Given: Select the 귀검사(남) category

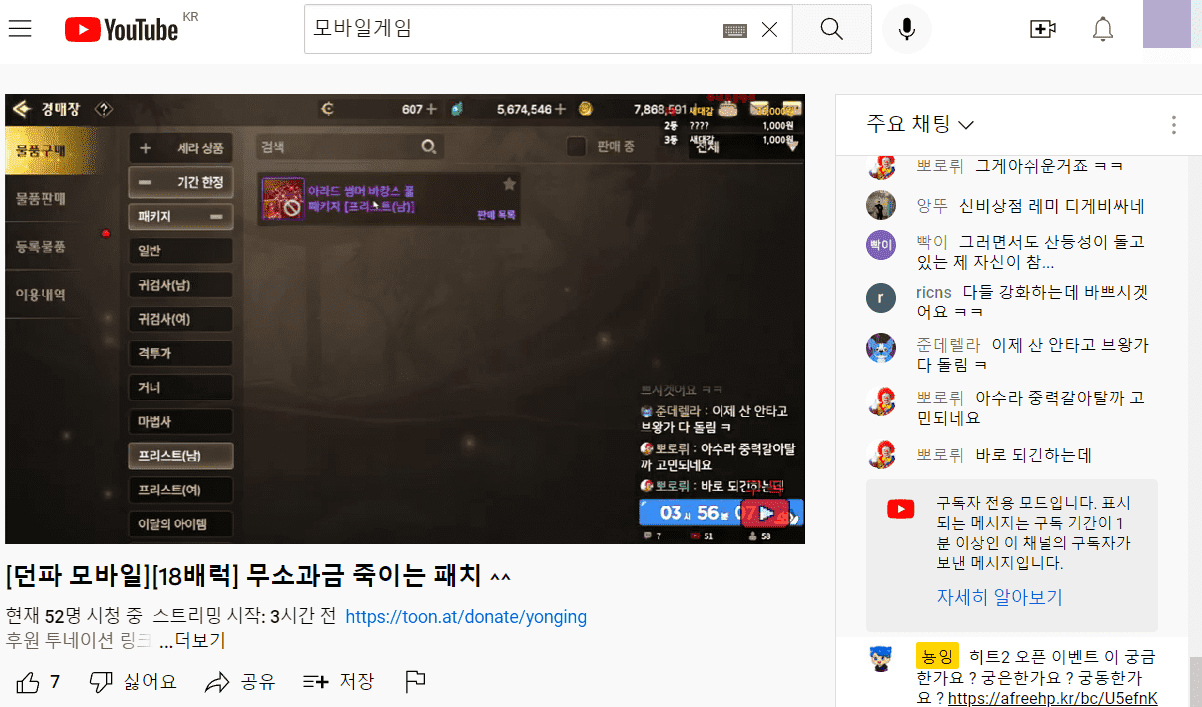Looking at the screenshot, I should click(x=181, y=286).
